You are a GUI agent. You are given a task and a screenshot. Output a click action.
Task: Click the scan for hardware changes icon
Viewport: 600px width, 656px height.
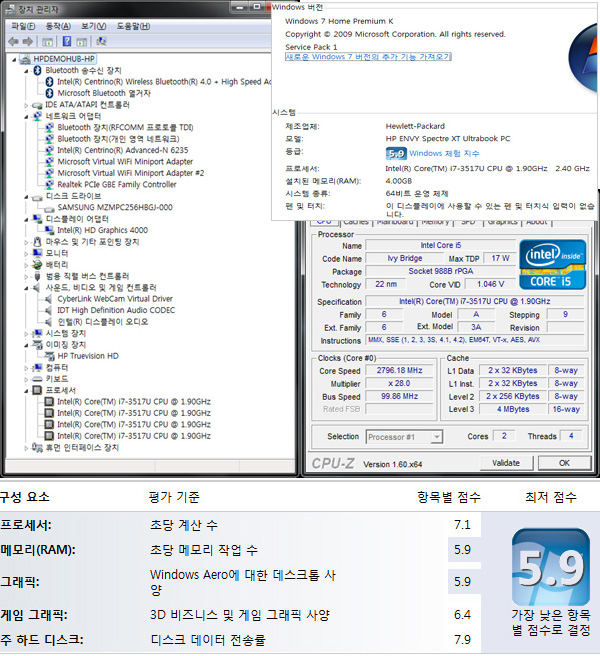coord(101,41)
